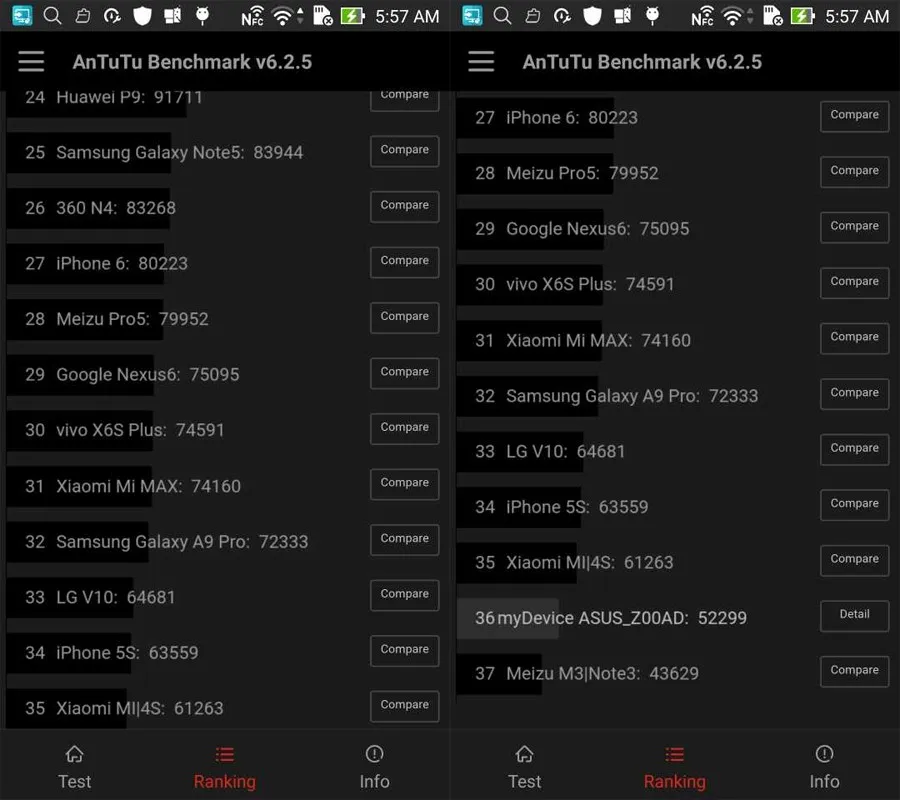The width and height of the screenshot is (900, 800).
Task: Compare with iPhone 6 on left screen
Action: pos(405,262)
